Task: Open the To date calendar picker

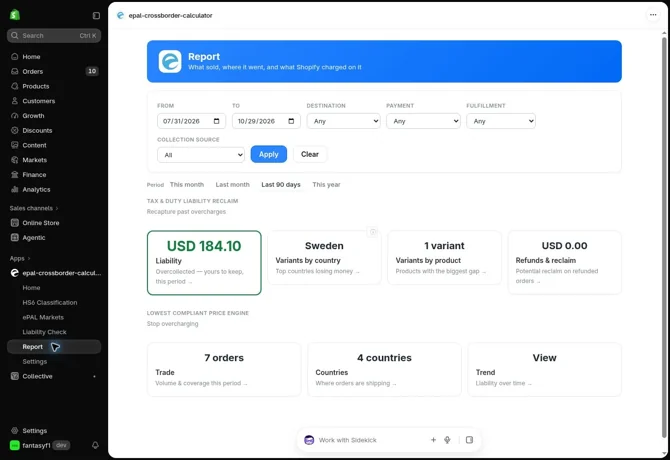Action: coord(291,121)
